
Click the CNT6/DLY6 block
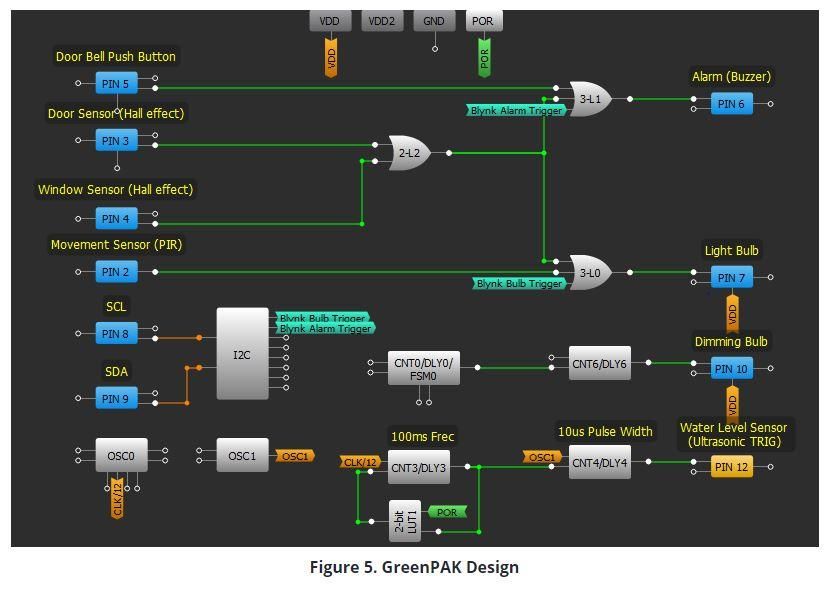point(600,363)
